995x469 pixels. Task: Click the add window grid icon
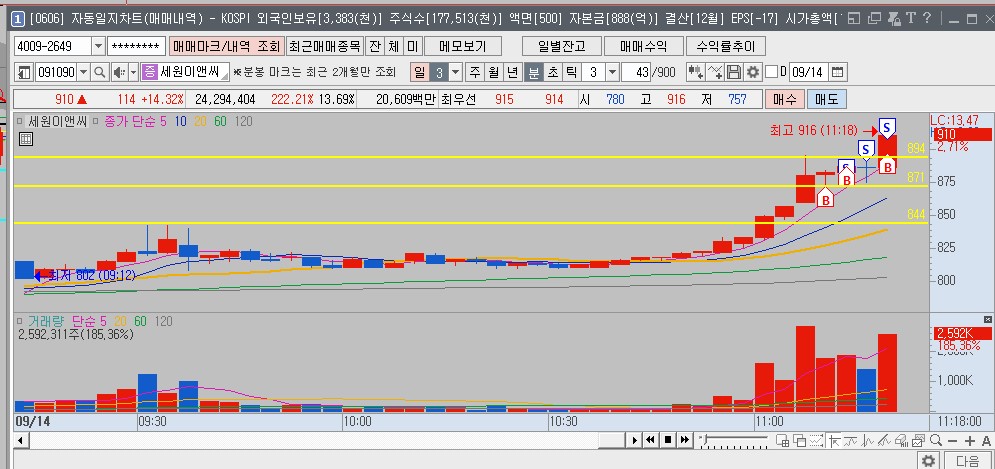[x=782, y=440]
